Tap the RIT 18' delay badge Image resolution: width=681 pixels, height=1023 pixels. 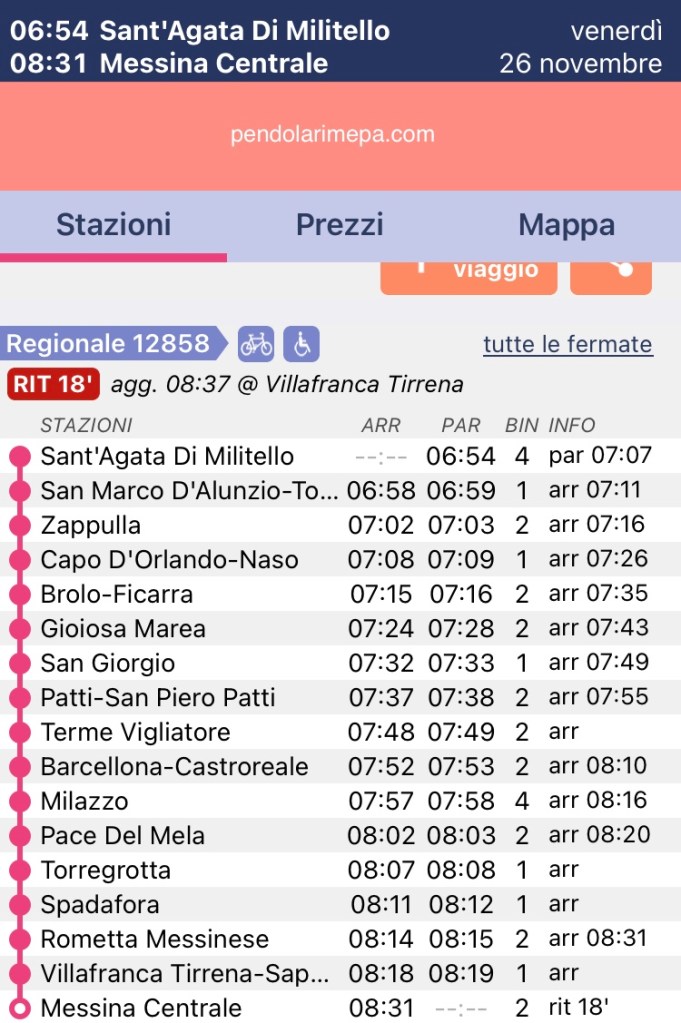(52, 384)
